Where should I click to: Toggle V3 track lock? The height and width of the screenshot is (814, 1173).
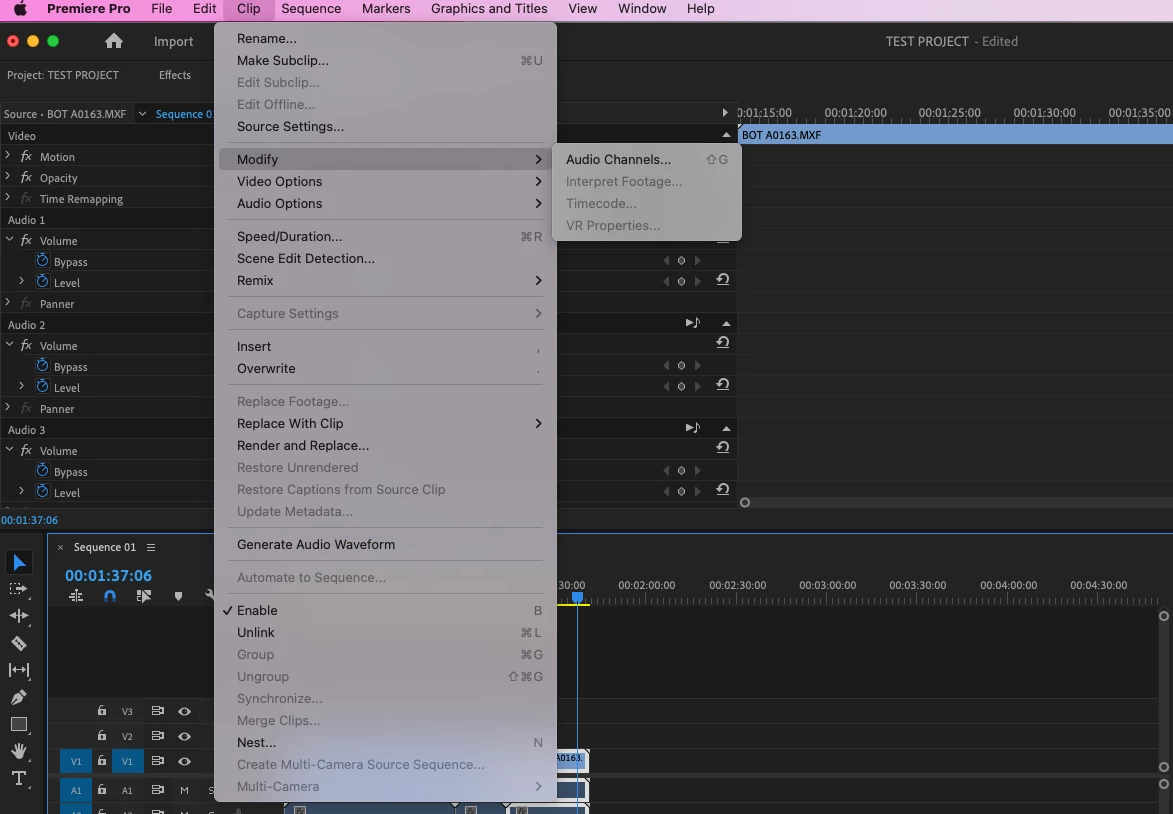point(102,711)
